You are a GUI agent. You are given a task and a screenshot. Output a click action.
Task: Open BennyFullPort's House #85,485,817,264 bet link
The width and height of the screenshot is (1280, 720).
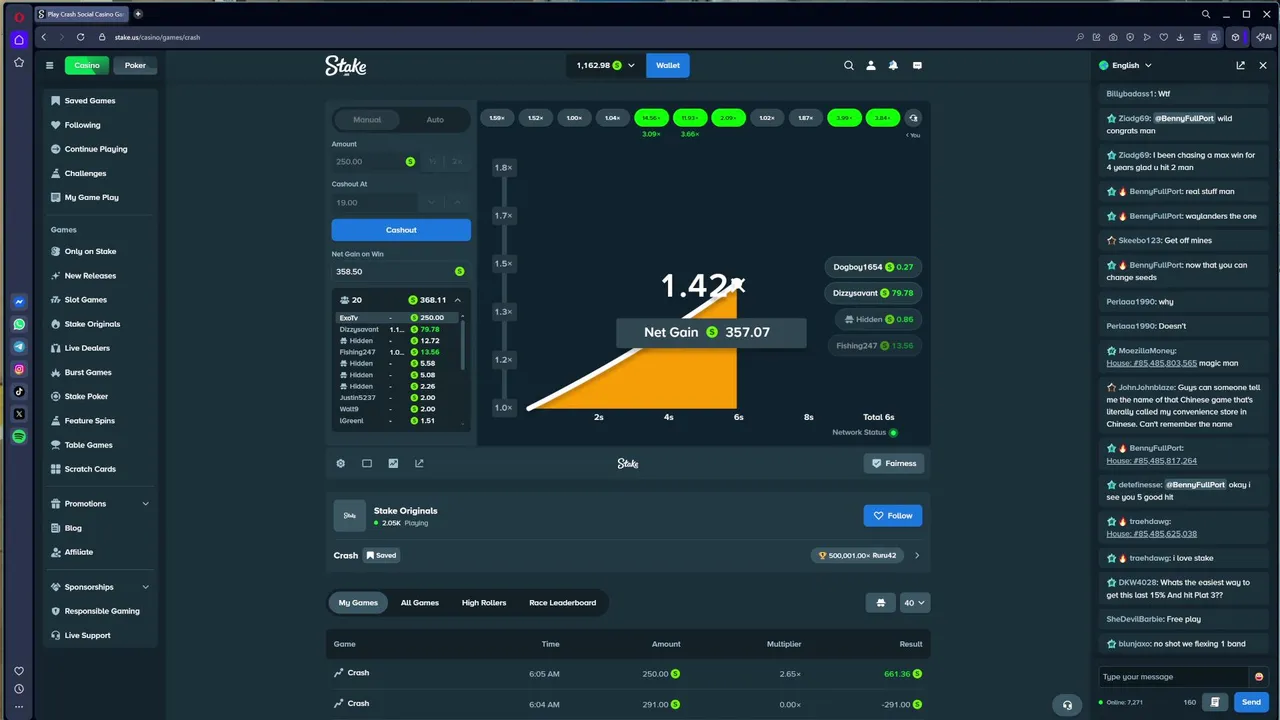1151,461
